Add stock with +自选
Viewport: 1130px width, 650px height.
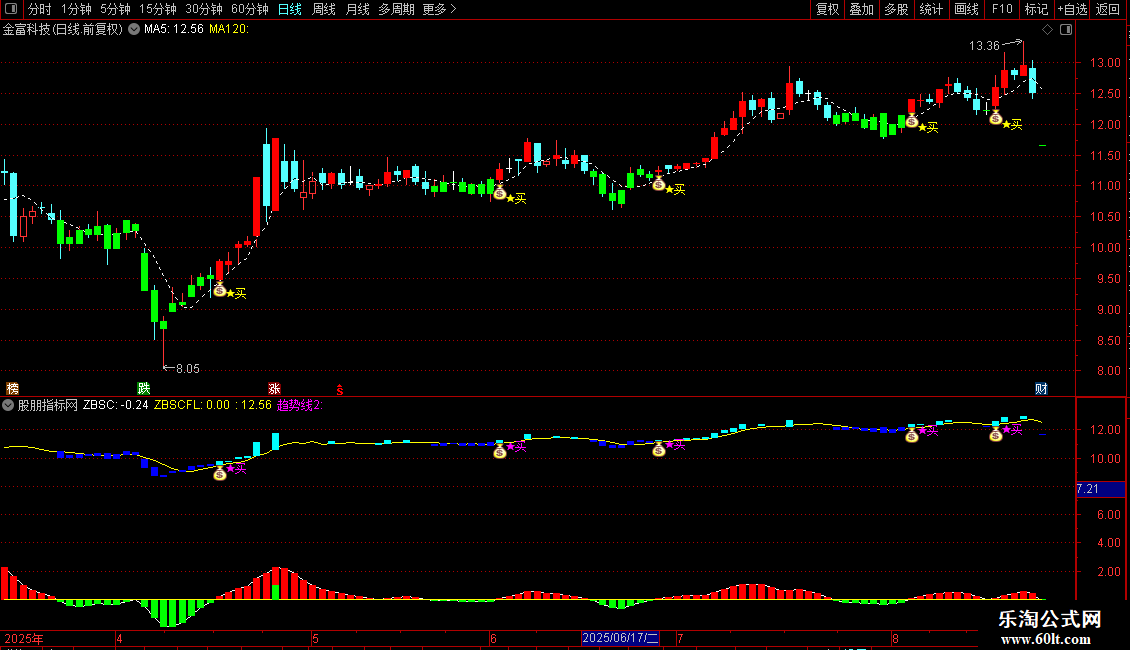(x=1072, y=9)
